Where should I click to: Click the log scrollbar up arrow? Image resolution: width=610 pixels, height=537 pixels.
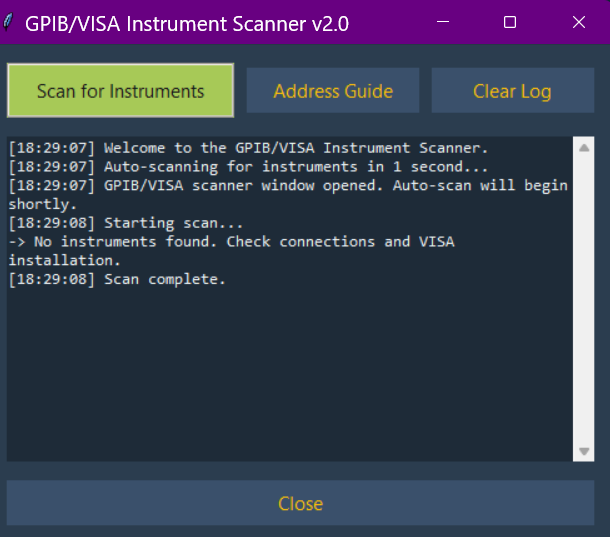(x=584, y=148)
